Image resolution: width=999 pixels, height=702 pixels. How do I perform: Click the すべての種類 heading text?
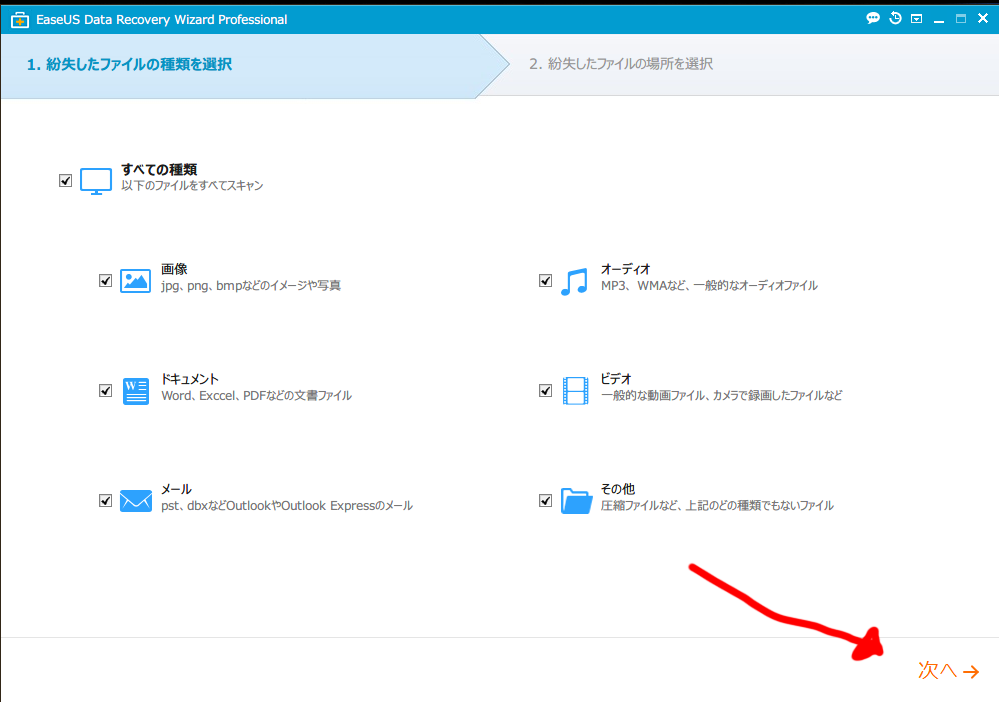[x=159, y=169]
